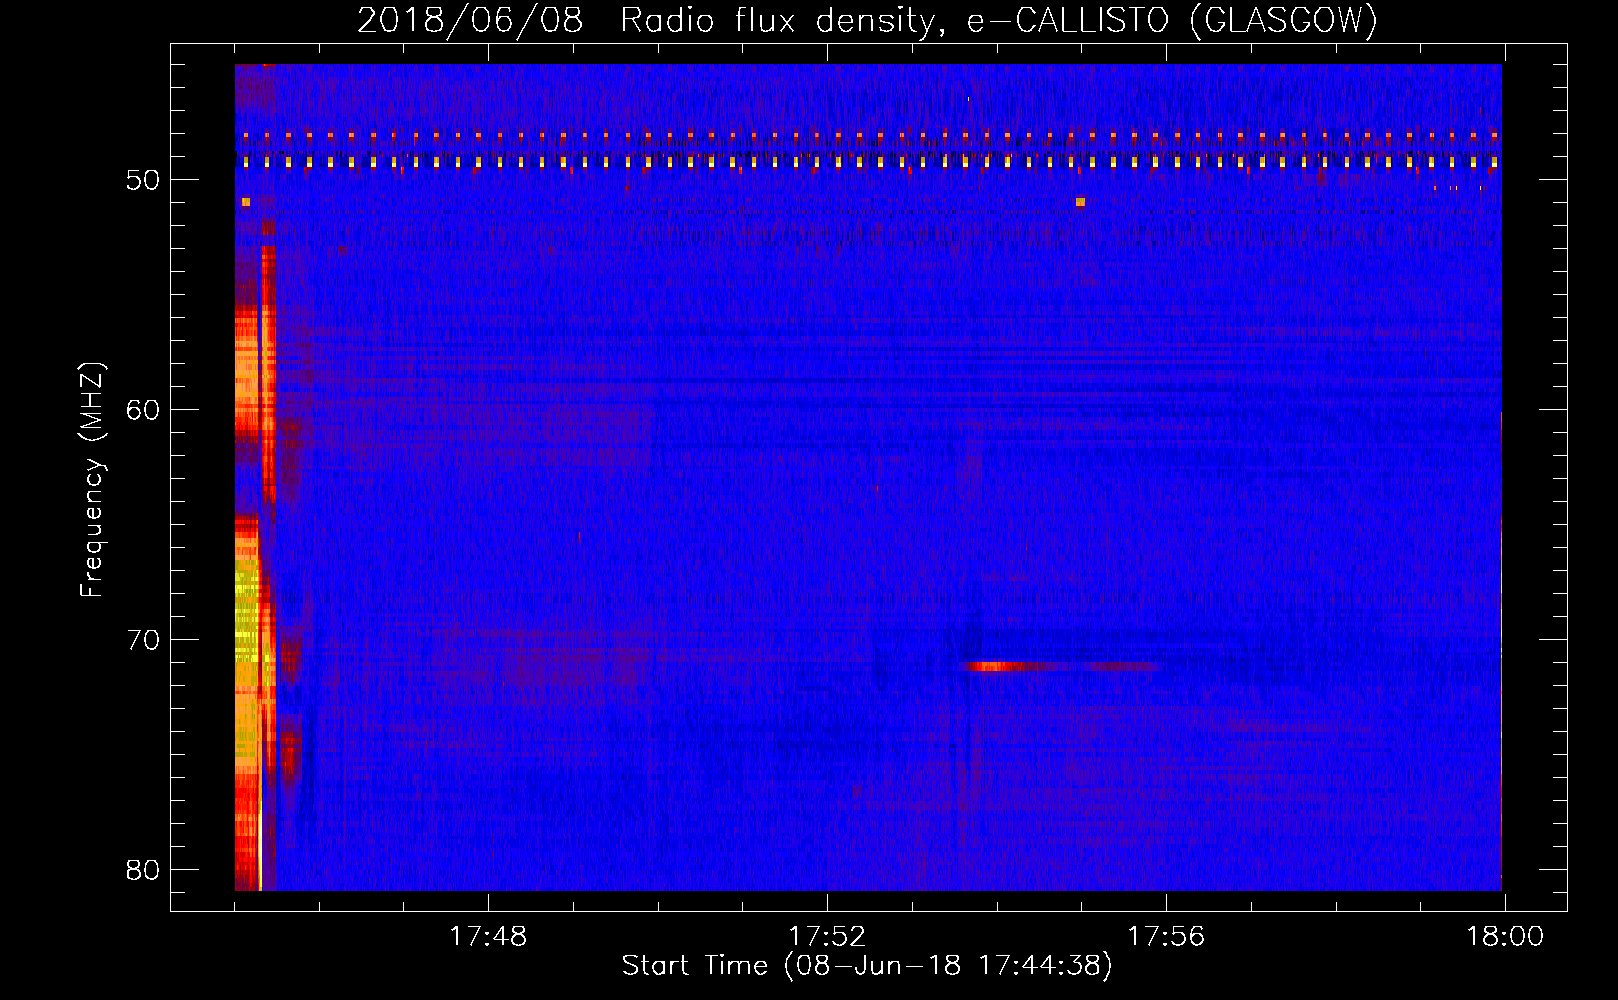Click the 17:56 time tick label
The width and height of the screenshot is (1618, 1000).
coord(1166,937)
